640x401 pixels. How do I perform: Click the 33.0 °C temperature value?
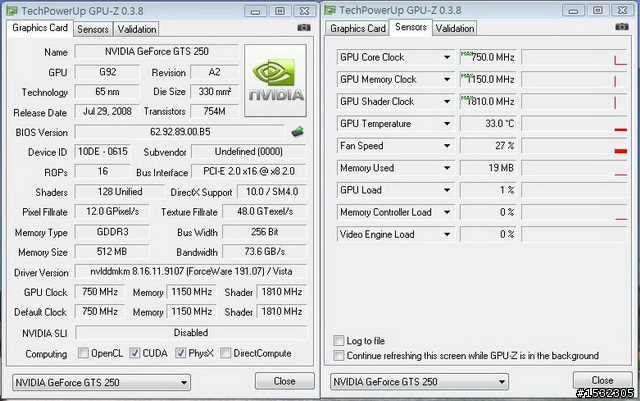point(488,123)
